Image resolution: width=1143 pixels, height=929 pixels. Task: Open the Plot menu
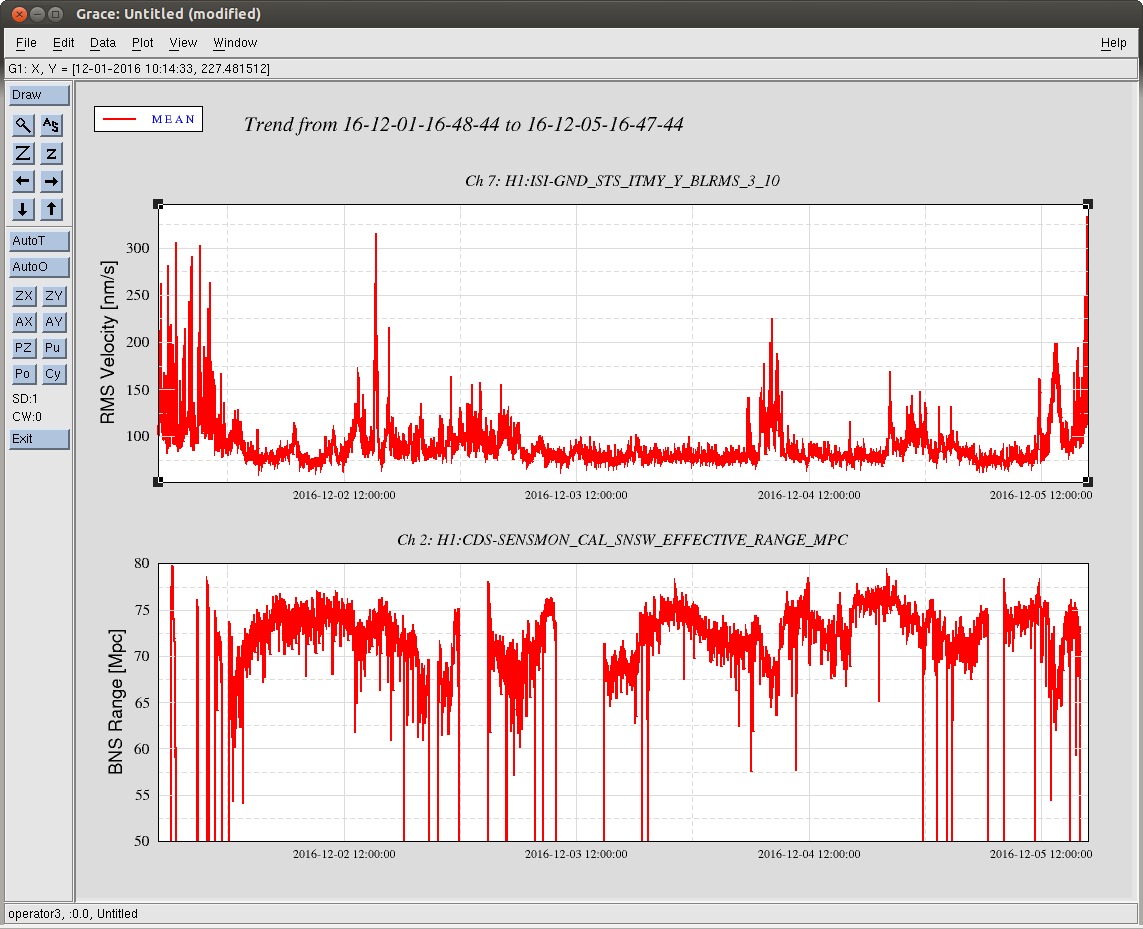point(142,43)
